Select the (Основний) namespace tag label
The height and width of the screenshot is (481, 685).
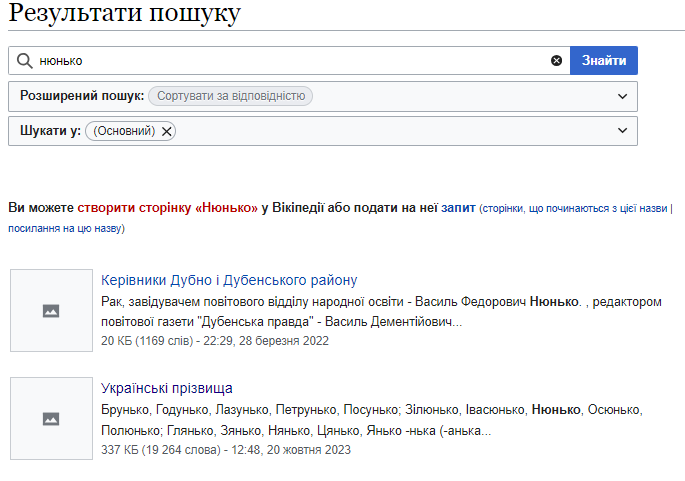124,131
